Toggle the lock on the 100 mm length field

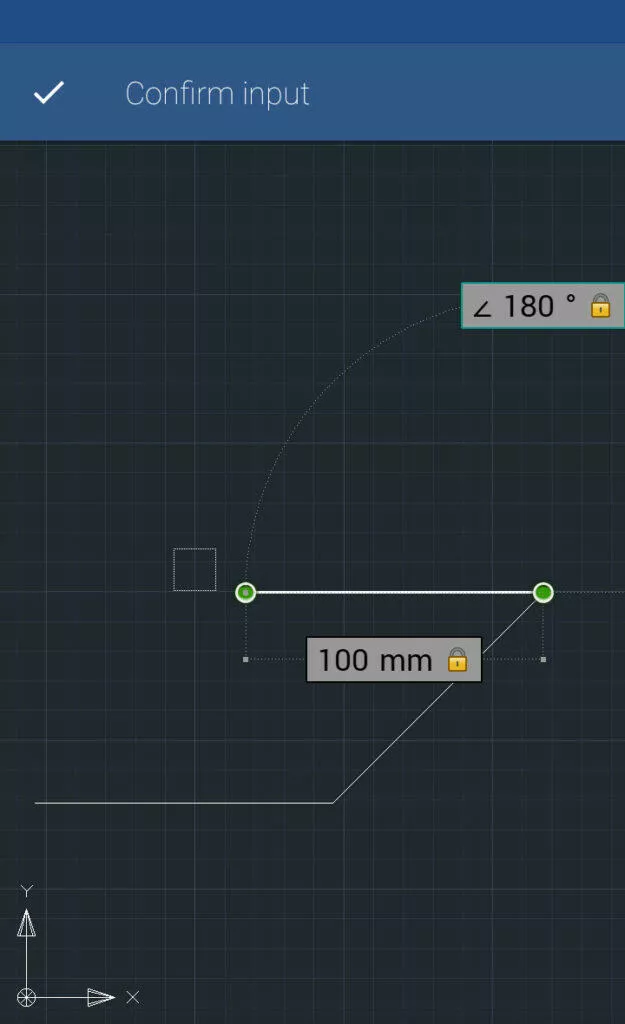coord(457,660)
